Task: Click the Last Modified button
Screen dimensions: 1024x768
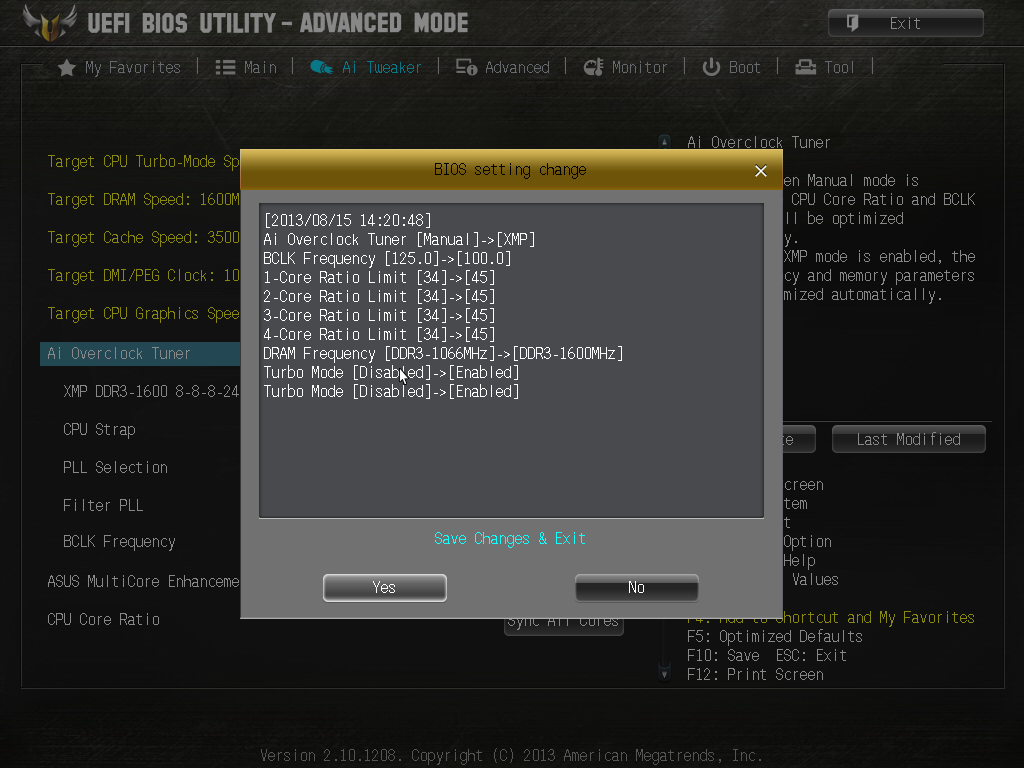Action: pos(908,440)
